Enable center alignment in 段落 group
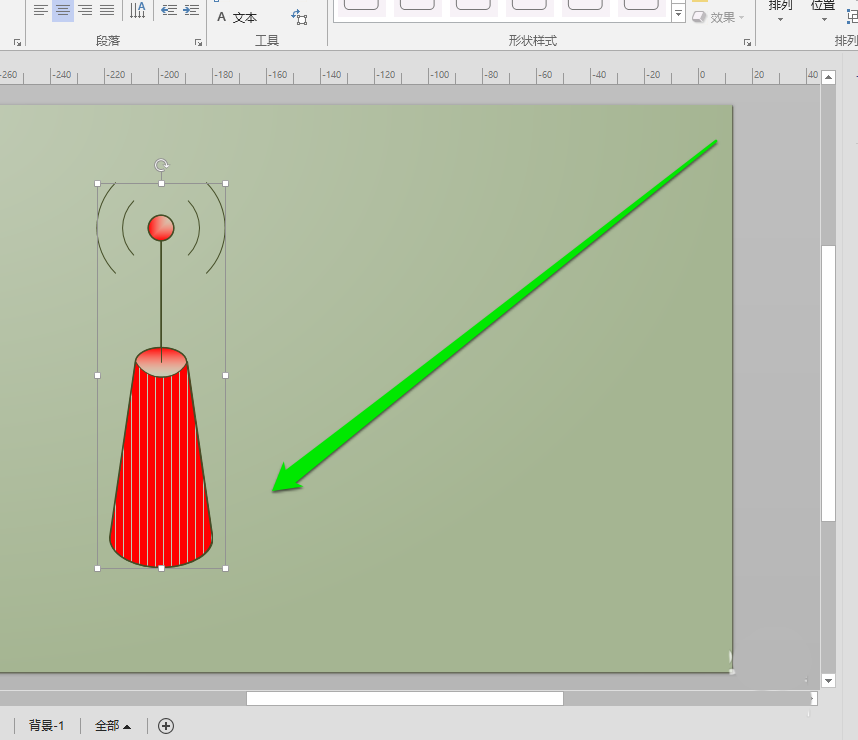This screenshot has height=740, width=858. [62, 10]
